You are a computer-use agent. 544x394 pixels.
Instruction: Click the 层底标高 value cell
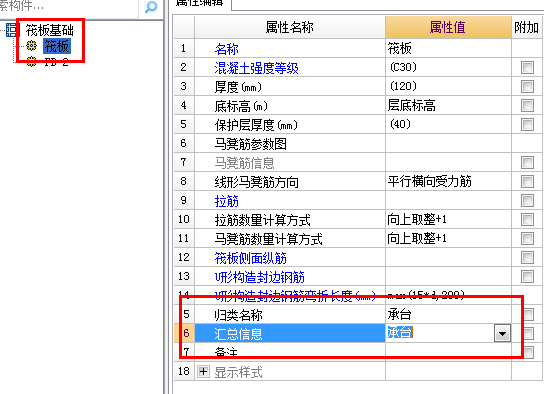click(448, 105)
